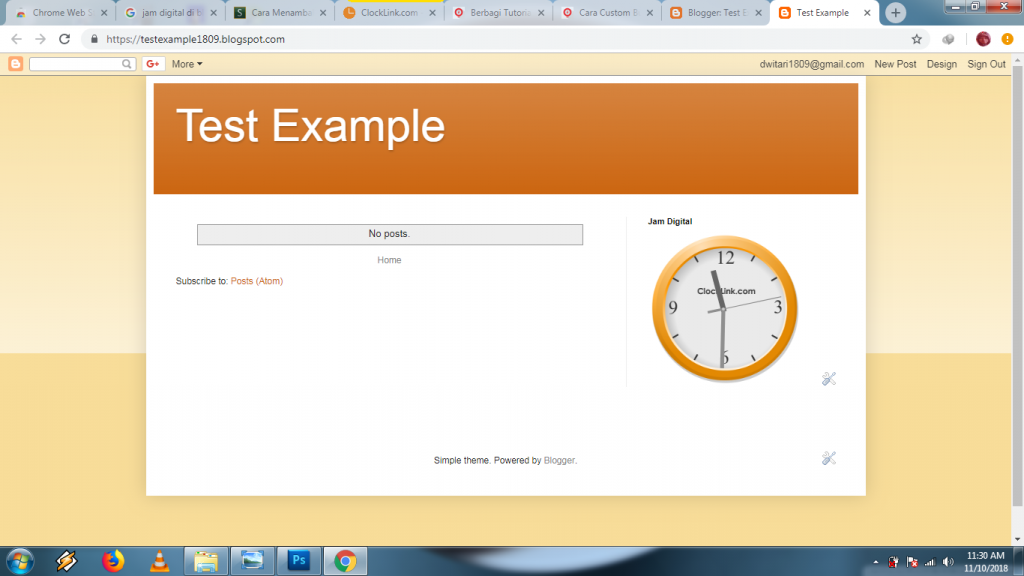Switch to the ClockLink.com tab
The height and width of the screenshot is (576, 1024).
point(389,12)
